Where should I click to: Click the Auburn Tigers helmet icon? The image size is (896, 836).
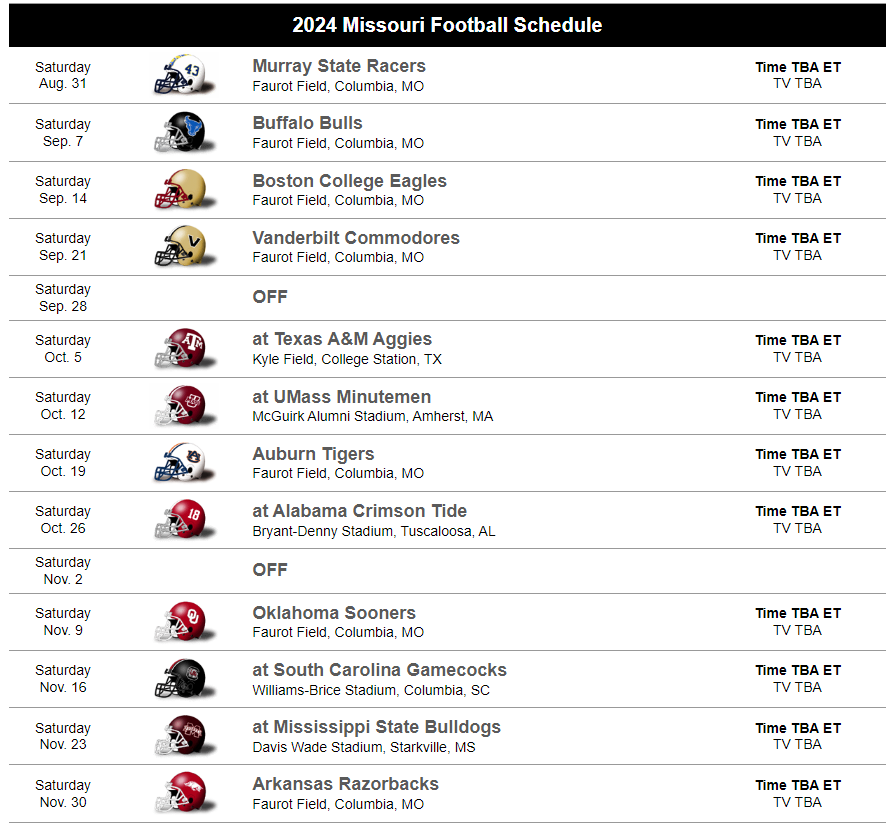pos(180,462)
